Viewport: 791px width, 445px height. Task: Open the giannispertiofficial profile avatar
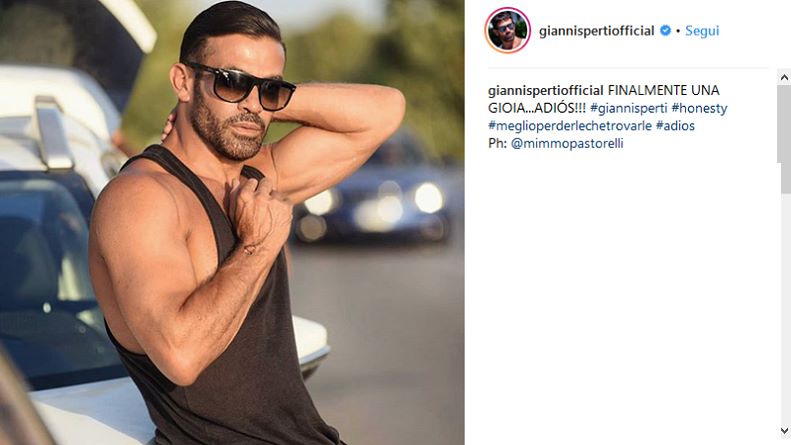(x=507, y=30)
